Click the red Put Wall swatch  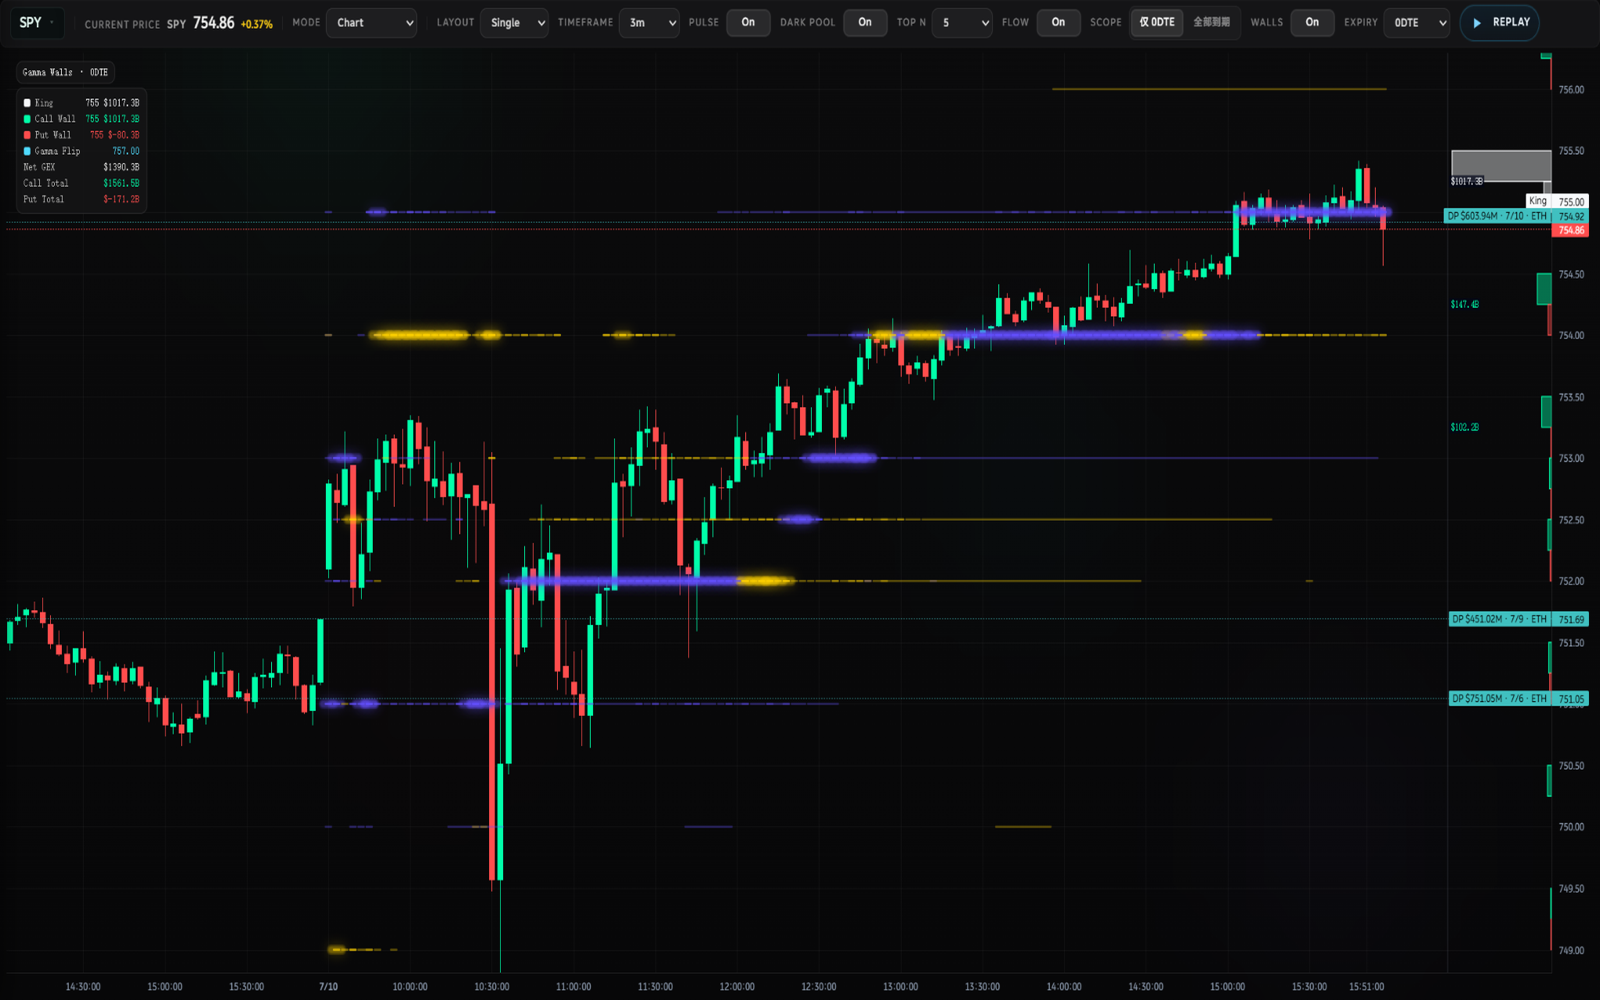(27, 135)
